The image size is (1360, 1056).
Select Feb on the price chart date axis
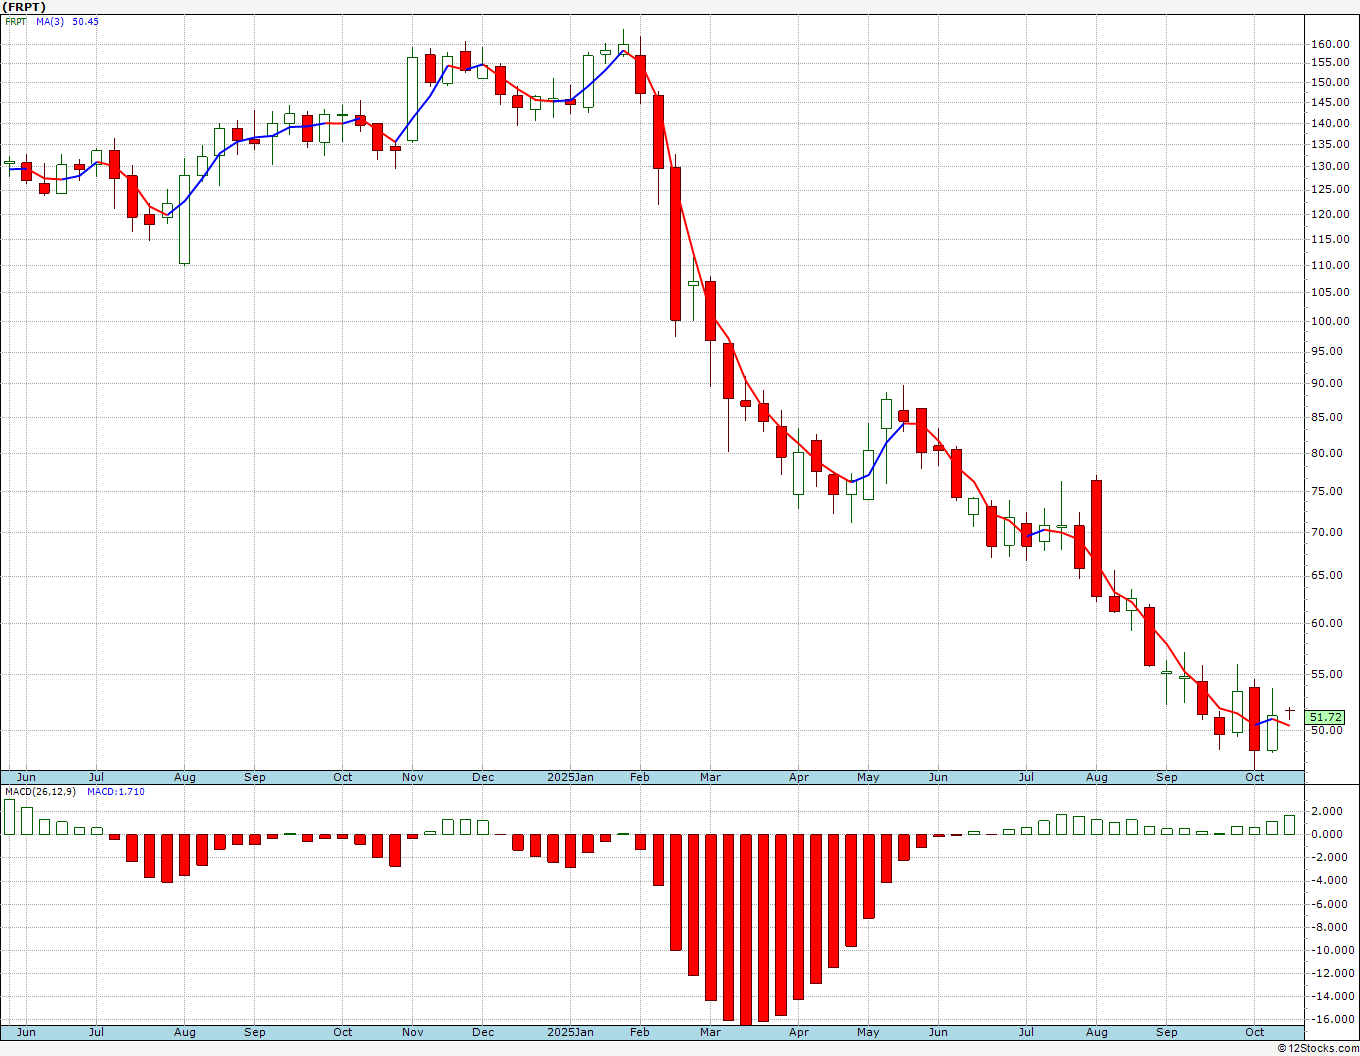coord(640,777)
